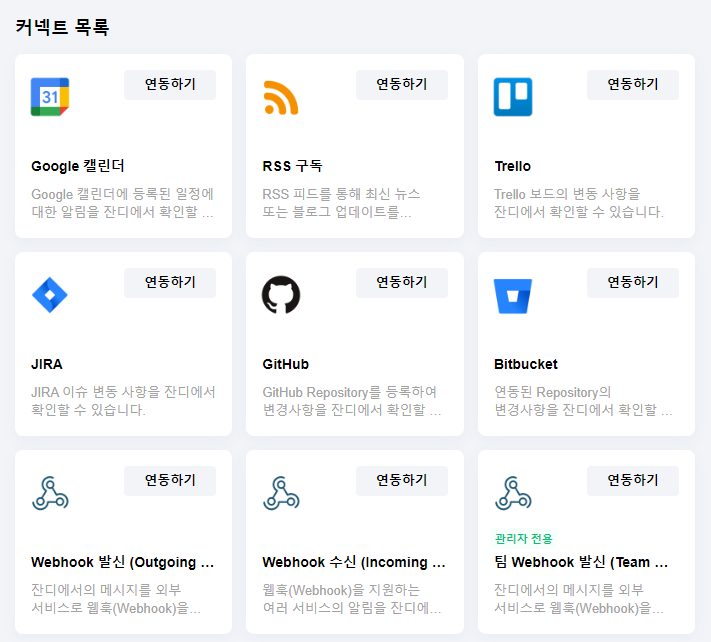Click the RSS 피드를 통해 description
The image size is (711, 642).
click(x=341, y=203)
